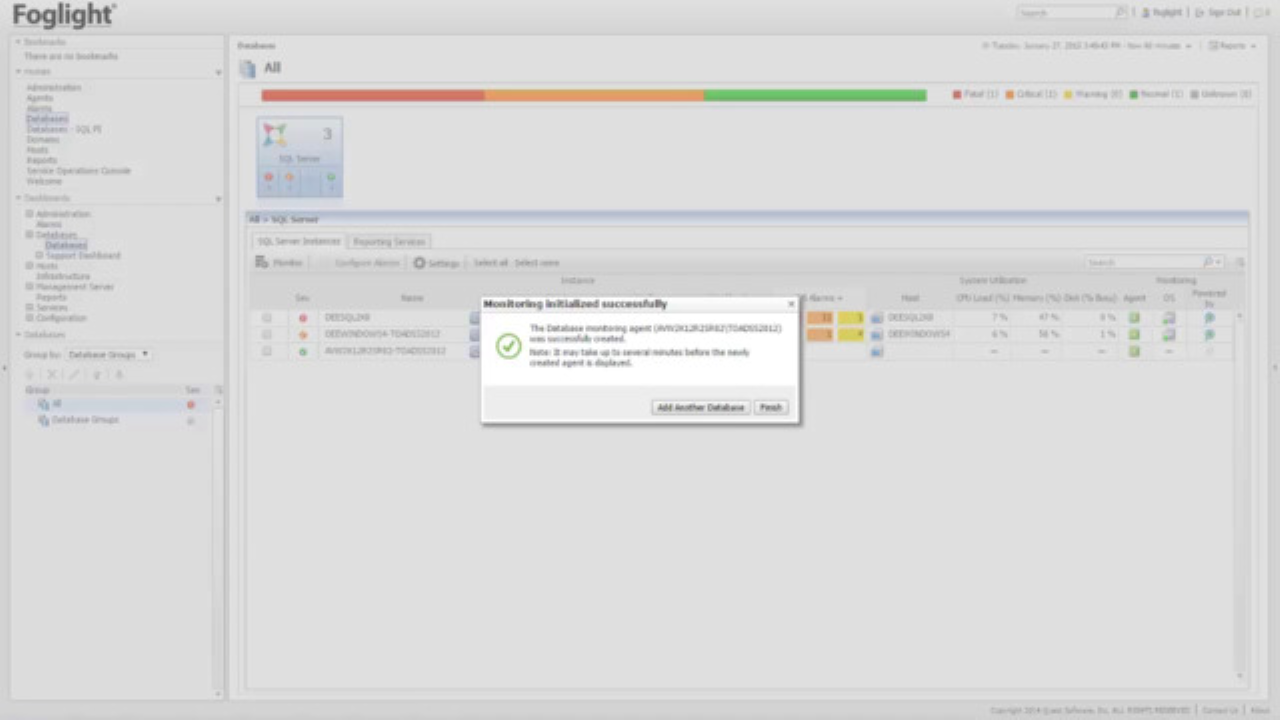
Task: Click the fatal severity icon of DEESQL2K8
Action: point(303,318)
